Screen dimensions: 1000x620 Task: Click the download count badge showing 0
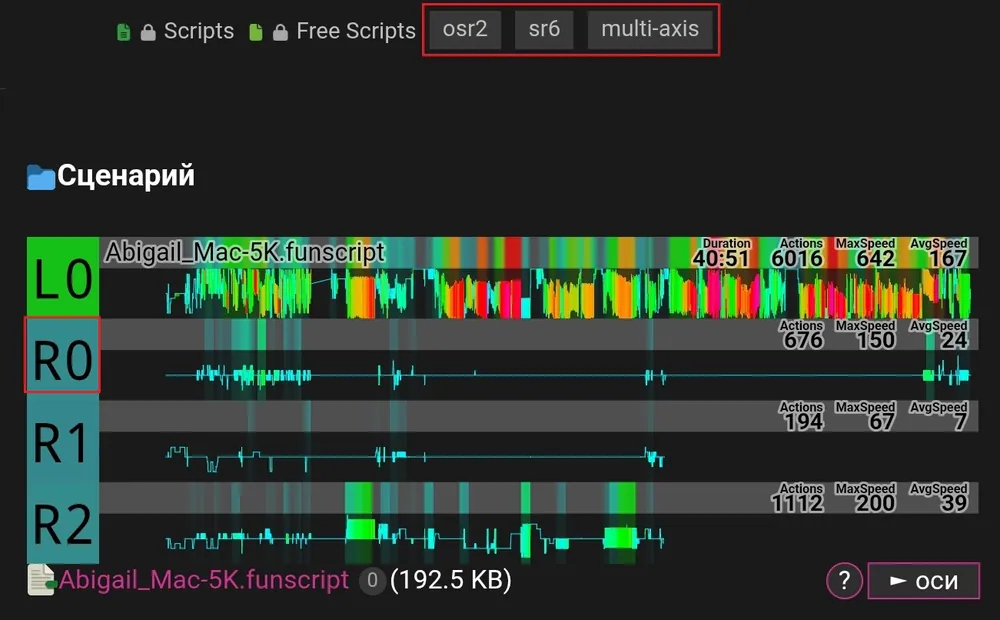[372, 580]
